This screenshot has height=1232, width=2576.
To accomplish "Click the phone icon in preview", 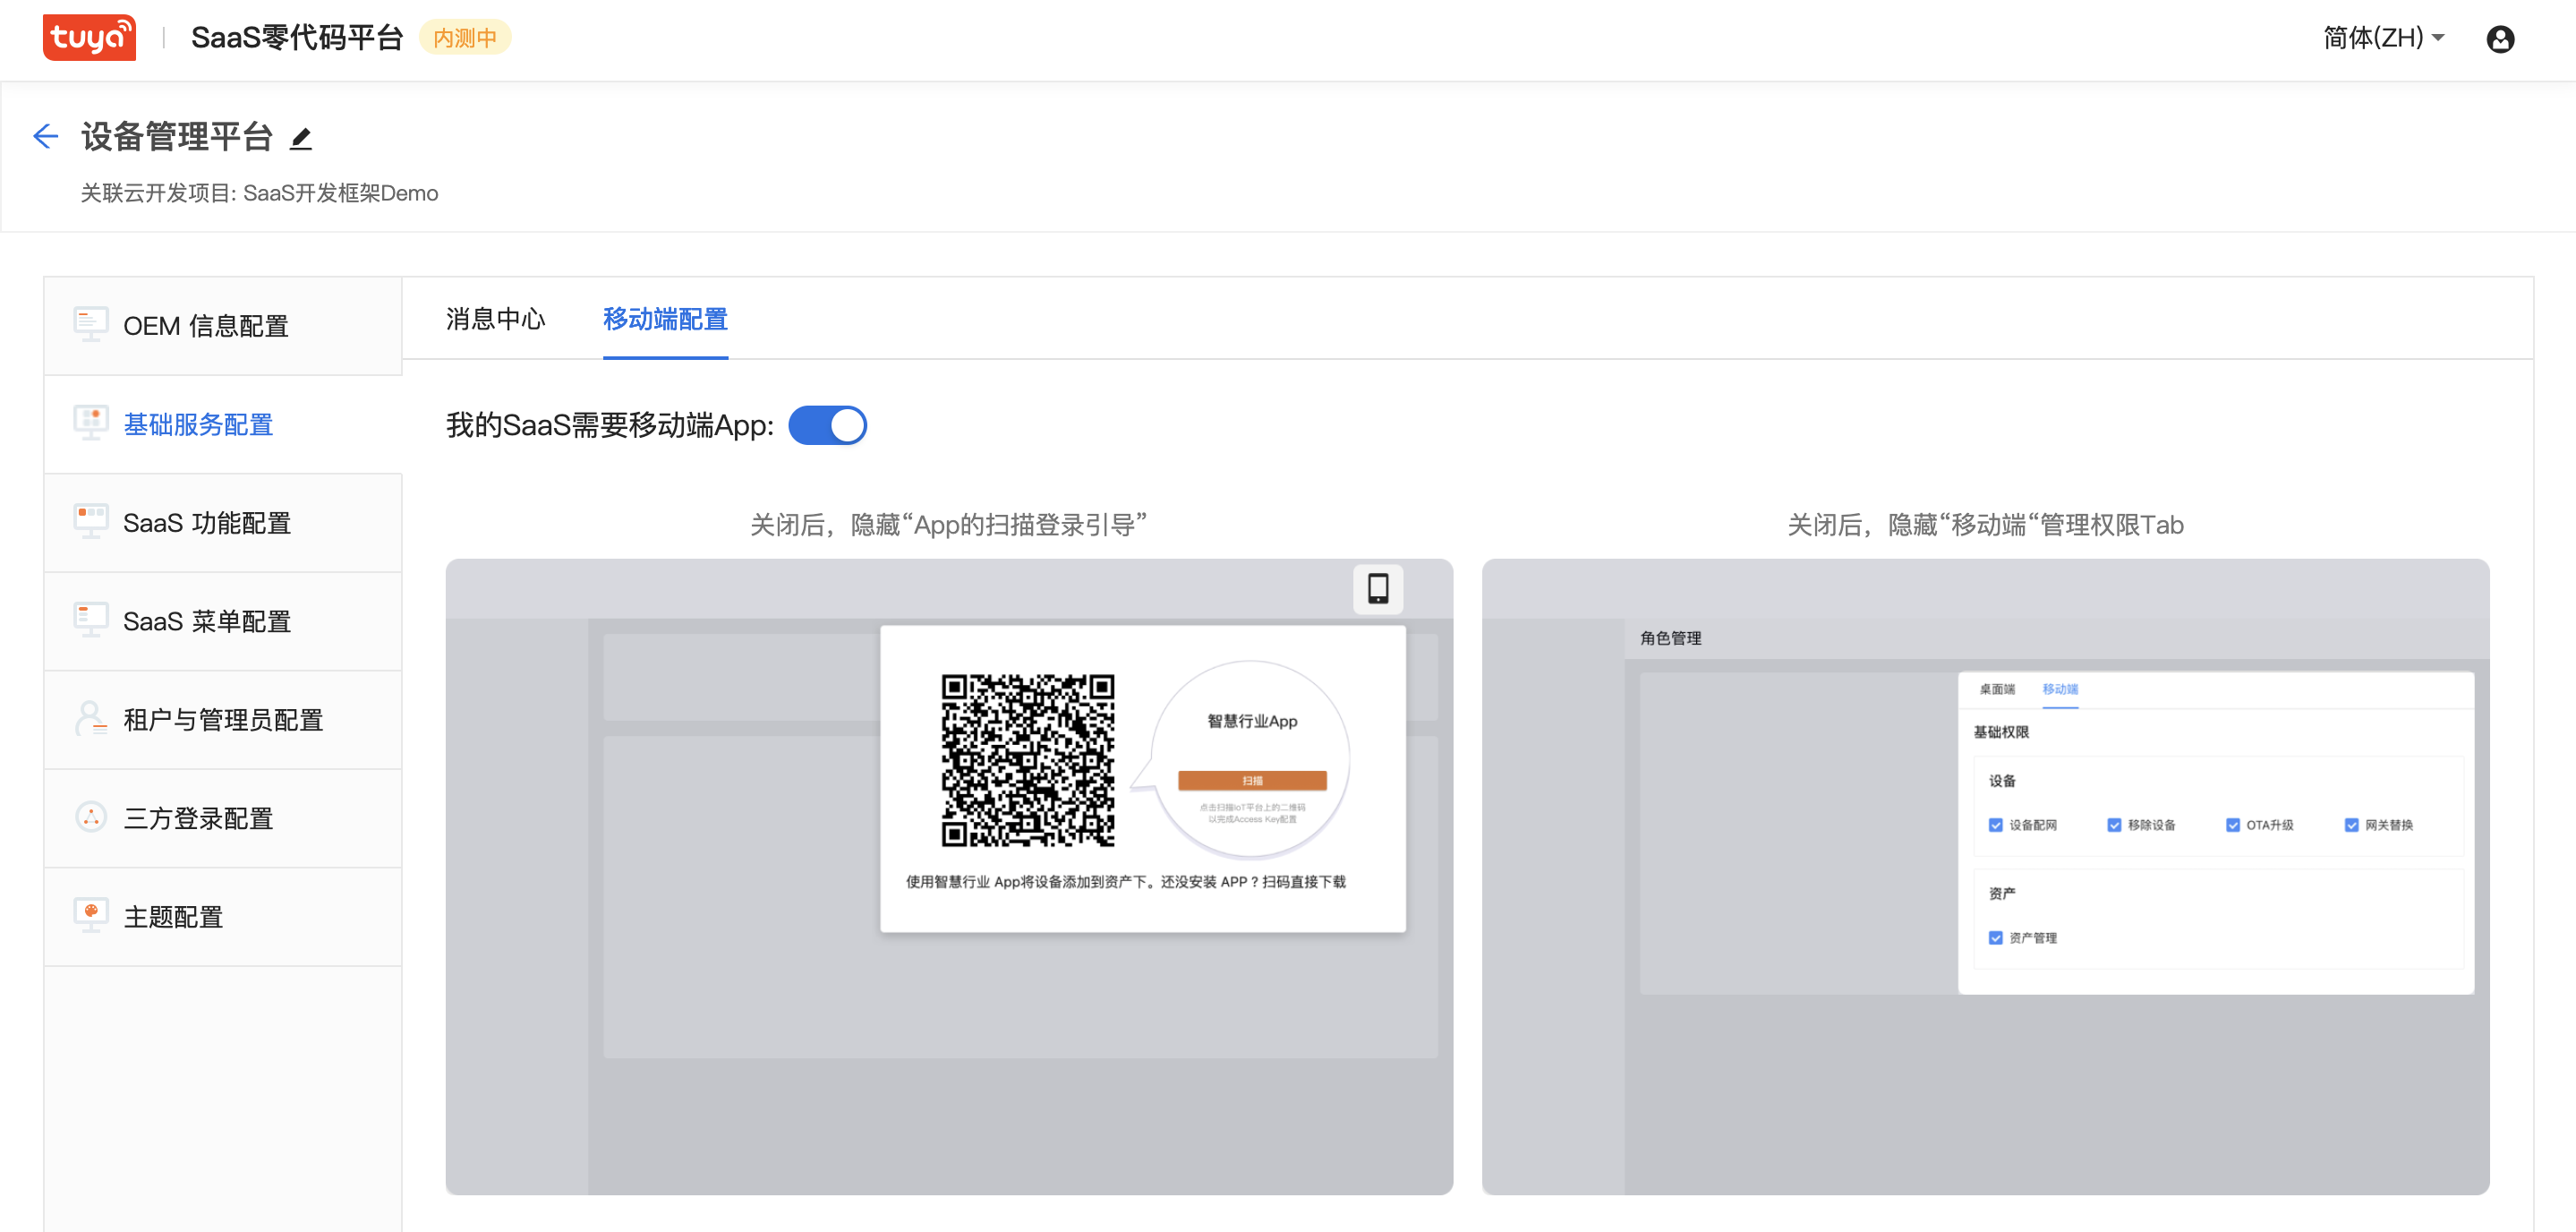I will (1378, 588).
